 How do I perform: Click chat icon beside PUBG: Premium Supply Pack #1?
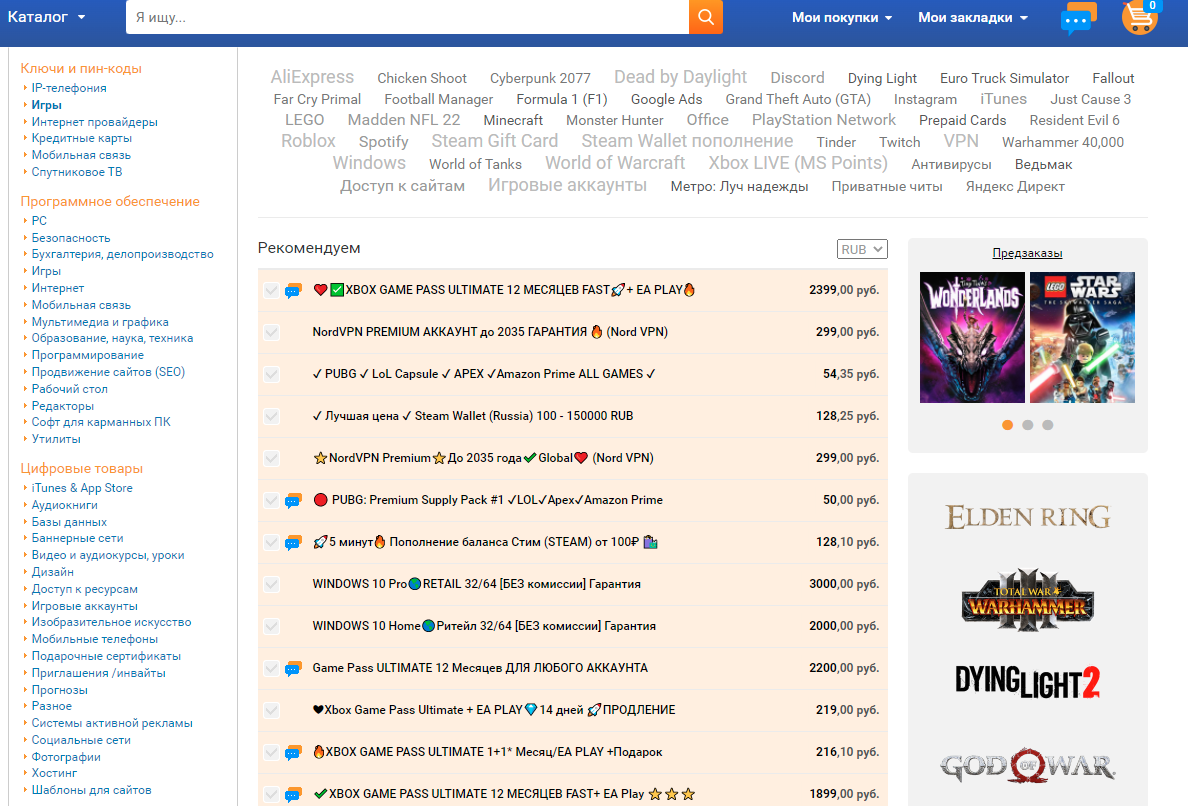coord(293,501)
